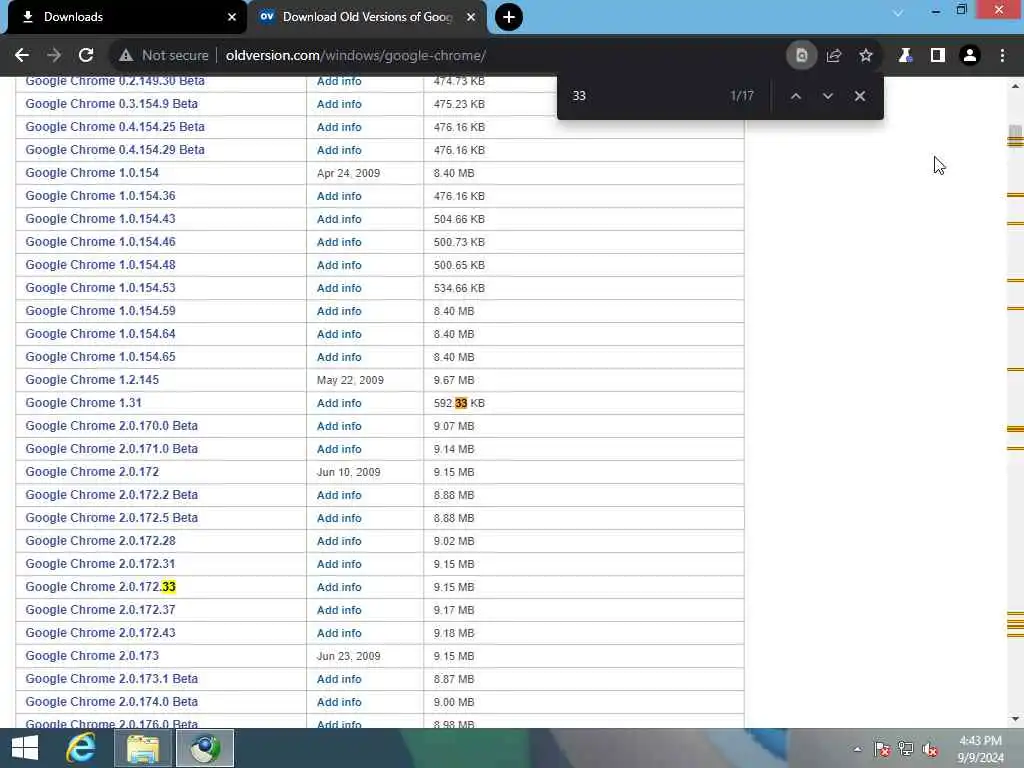This screenshot has width=1024, height=768.
Task: Close the Download Old Versions tab
Action: coord(471,17)
